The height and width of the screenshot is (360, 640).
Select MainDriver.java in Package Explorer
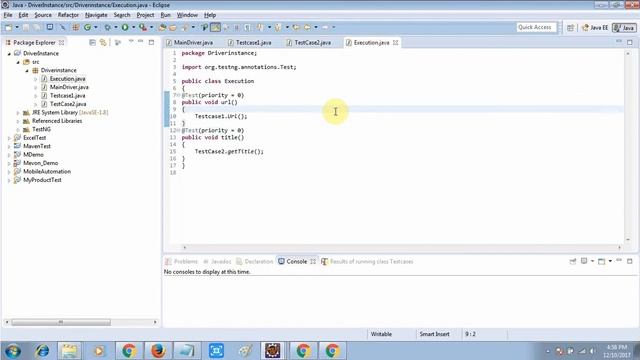pyautogui.click(x=69, y=87)
